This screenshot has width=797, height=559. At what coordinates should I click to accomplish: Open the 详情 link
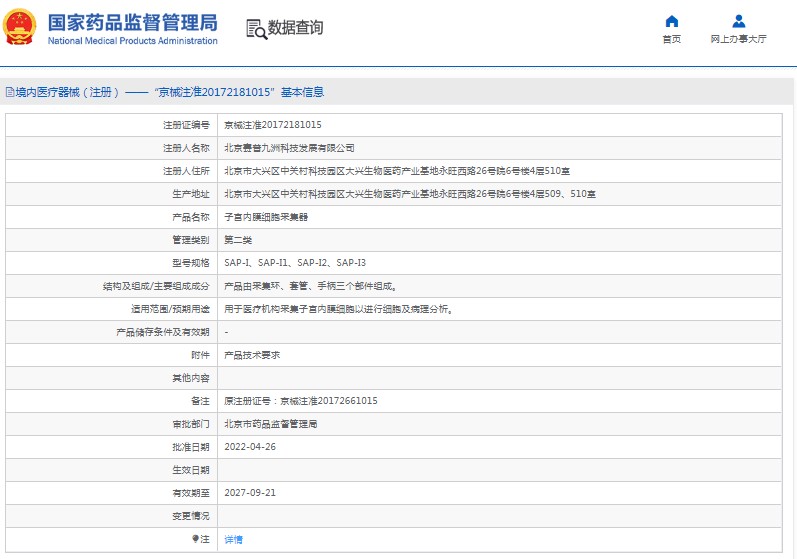[233, 539]
